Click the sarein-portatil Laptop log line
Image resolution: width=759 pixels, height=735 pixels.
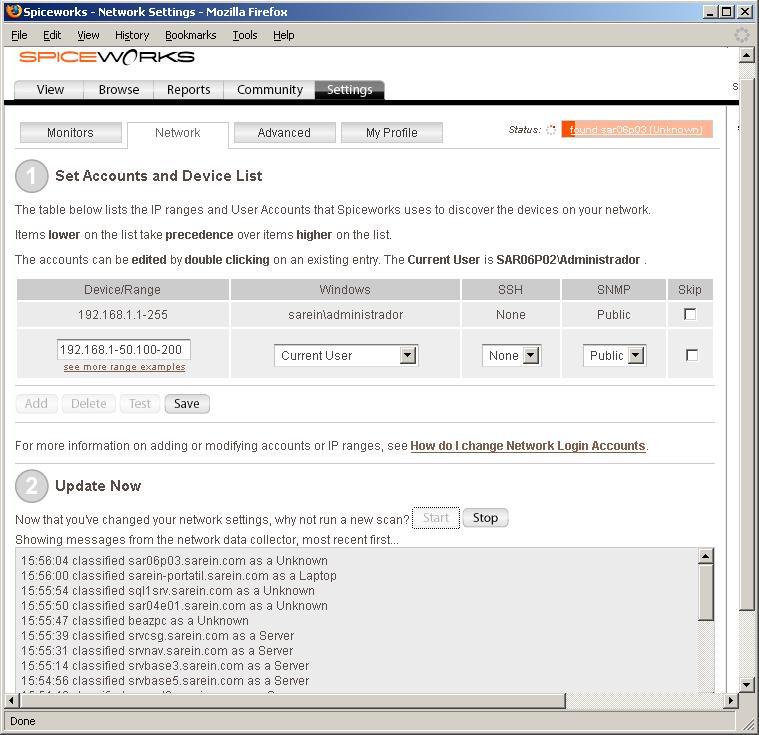point(179,576)
